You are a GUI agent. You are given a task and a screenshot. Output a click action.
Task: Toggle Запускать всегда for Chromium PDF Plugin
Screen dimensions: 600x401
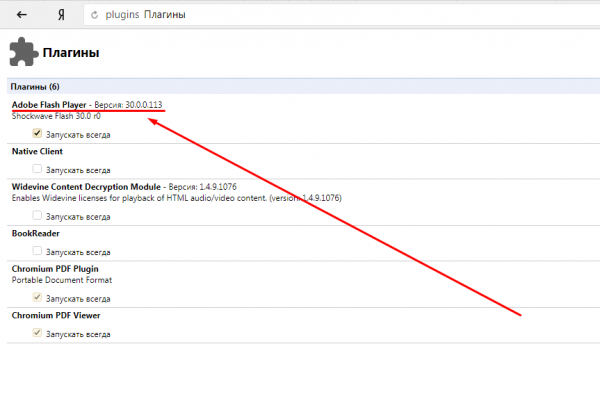[x=37, y=297]
